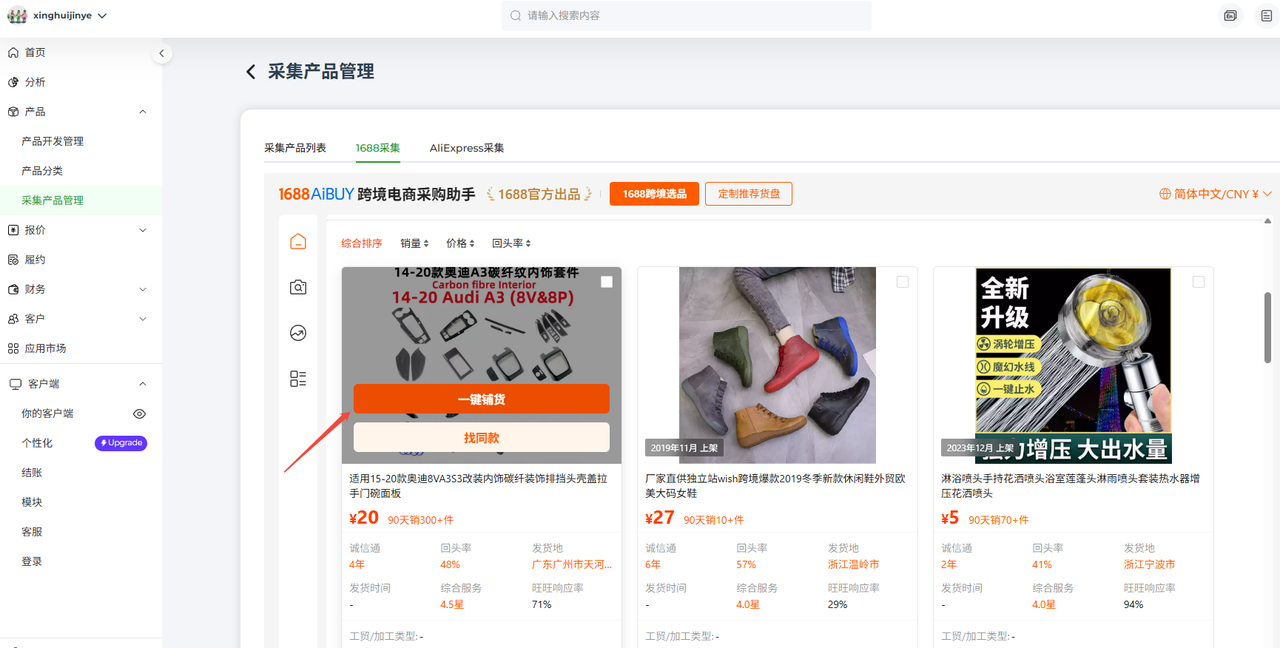Expand the 客户 menu section
Image resolution: width=1280 pixels, height=648 pixels.
(143, 319)
